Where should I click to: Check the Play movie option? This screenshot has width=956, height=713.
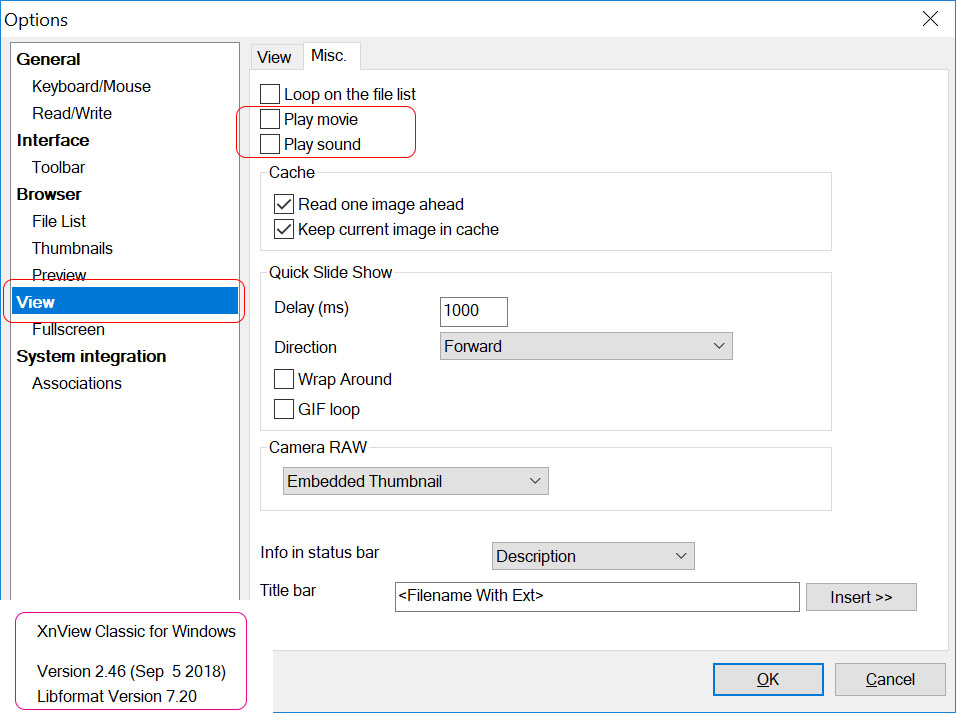(x=270, y=120)
